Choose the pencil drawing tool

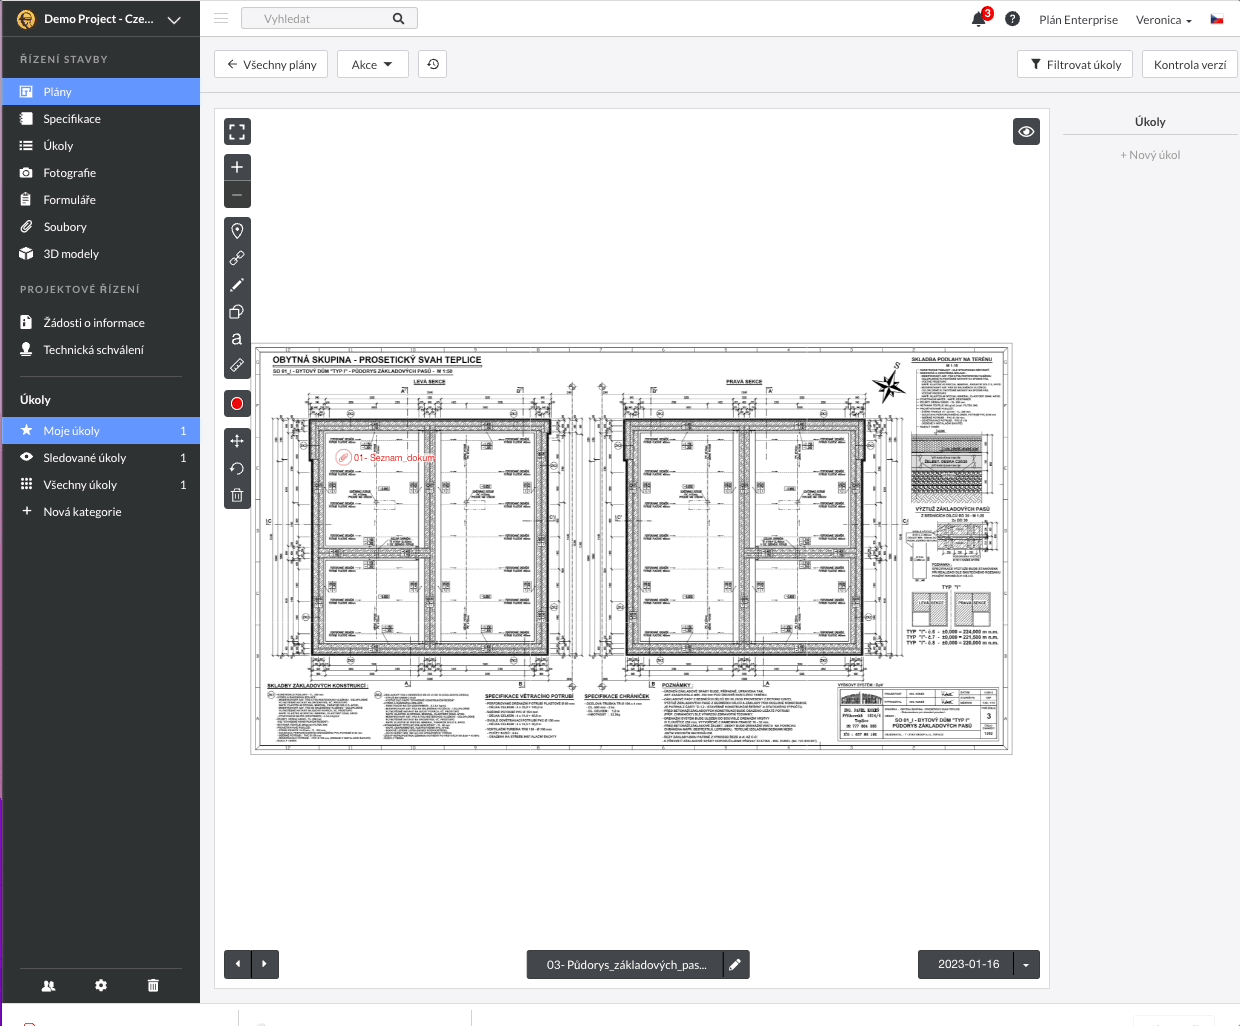(237, 285)
